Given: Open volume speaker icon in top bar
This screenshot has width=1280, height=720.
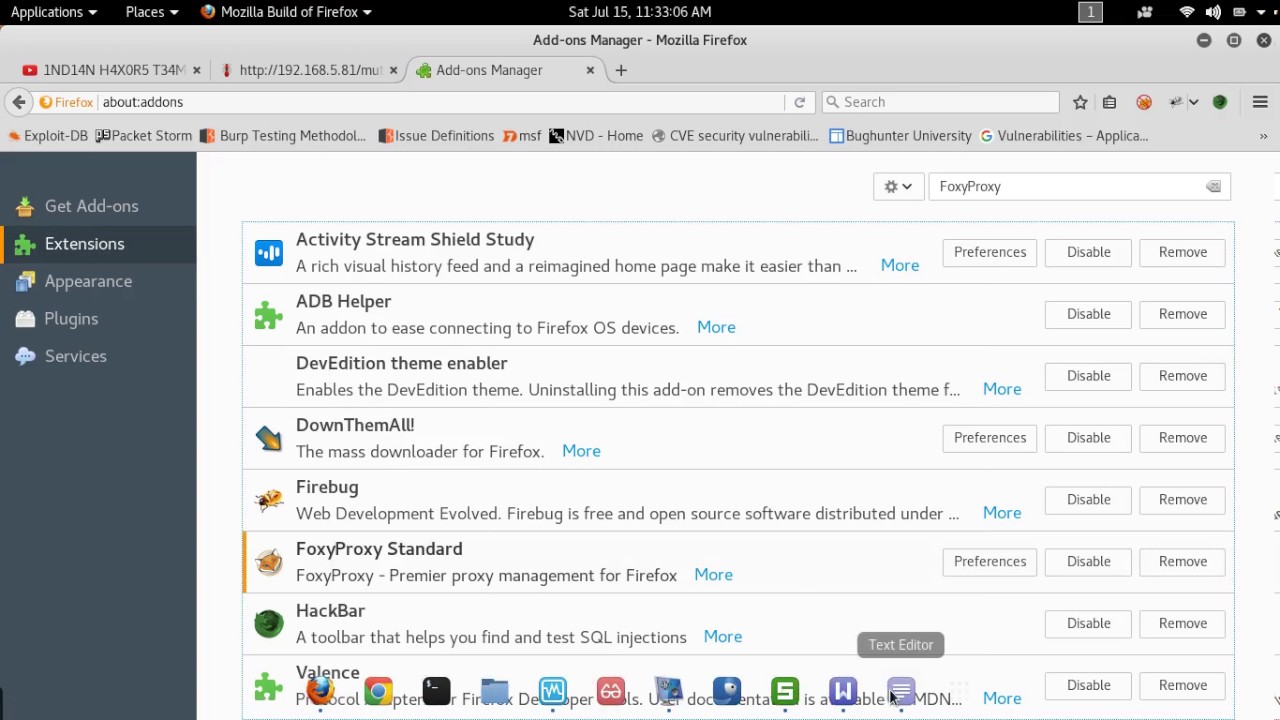Looking at the screenshot, I should point(1213,12).
